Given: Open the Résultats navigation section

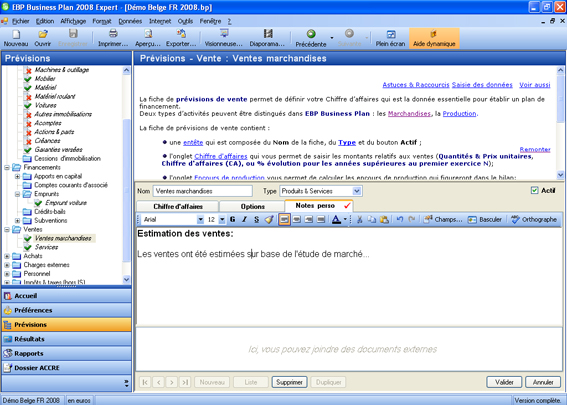Looking at the screenshot, I should pyautogui.click(x=67, y=339).
